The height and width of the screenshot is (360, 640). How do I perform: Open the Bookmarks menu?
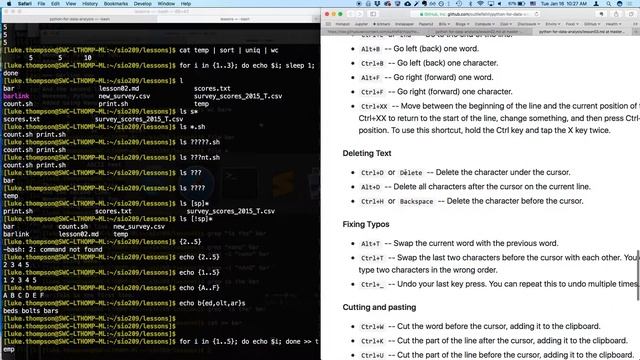point(116,4)
